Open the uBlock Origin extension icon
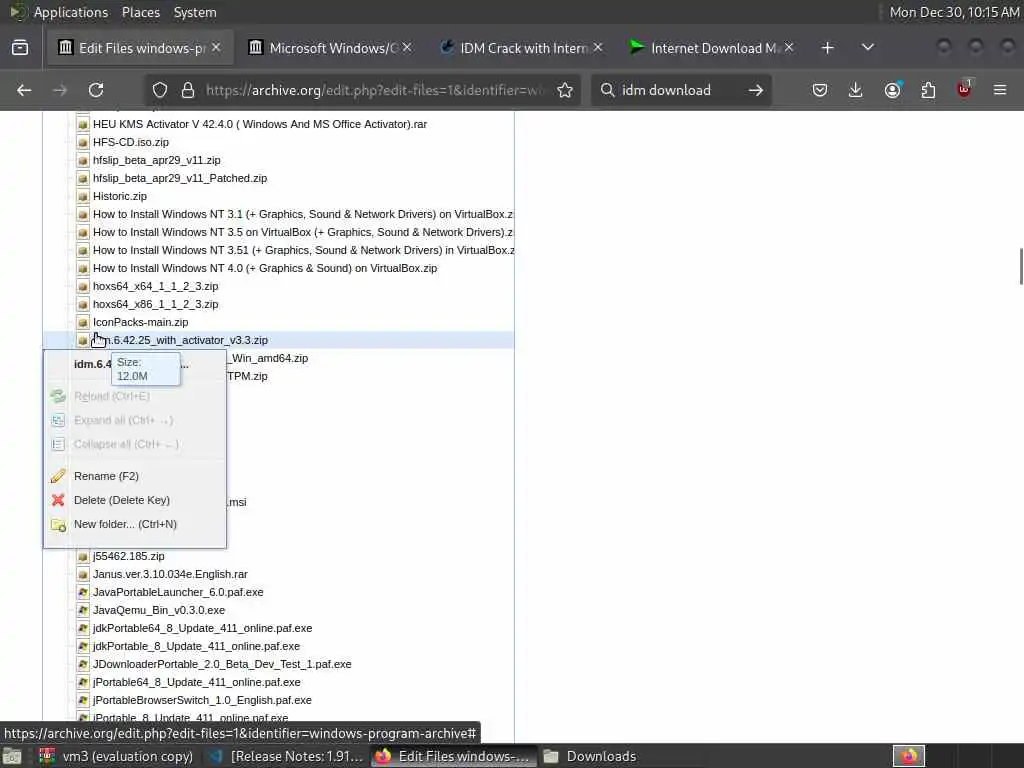Viewport: 1024px width, 768px height. (964, 90)
